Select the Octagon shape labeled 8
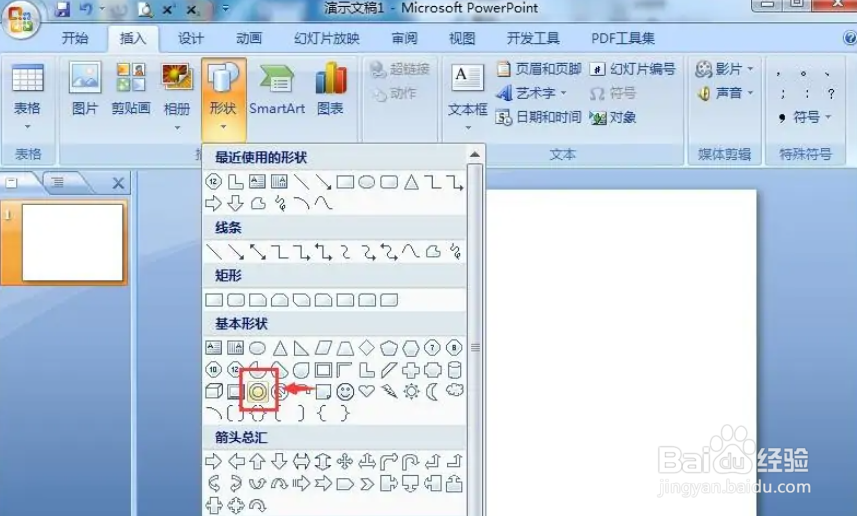Viewport: 857px width, 516px height. [454, 348]
